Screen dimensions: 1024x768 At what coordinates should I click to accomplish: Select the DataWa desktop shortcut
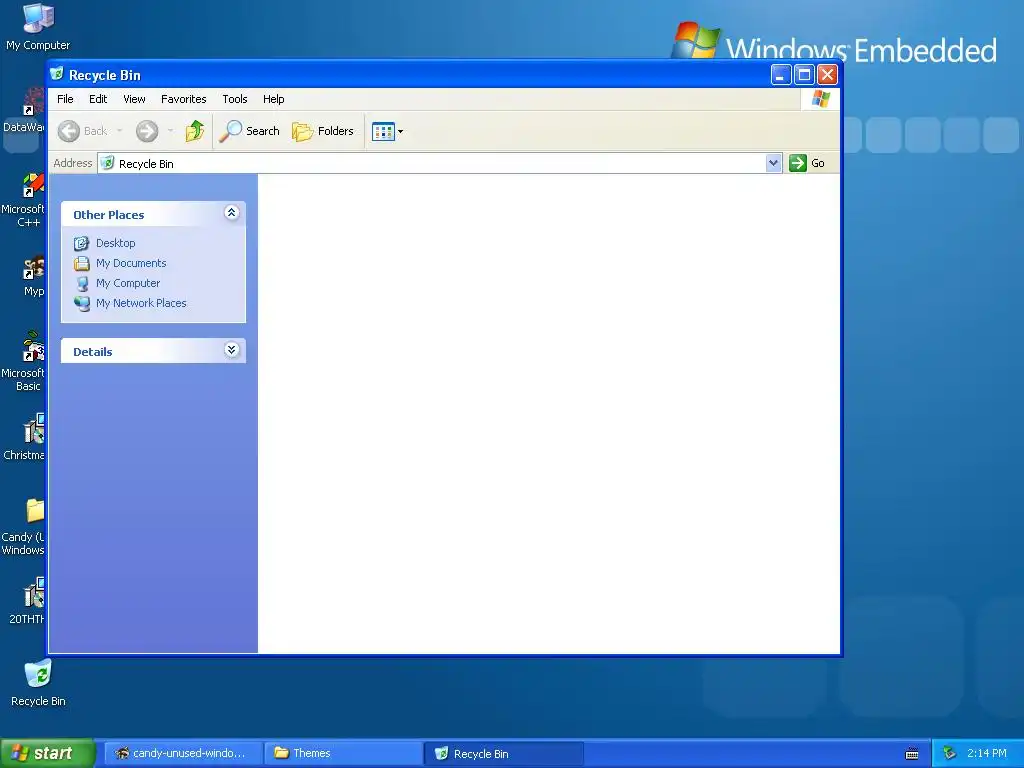[x=25, y=111]
